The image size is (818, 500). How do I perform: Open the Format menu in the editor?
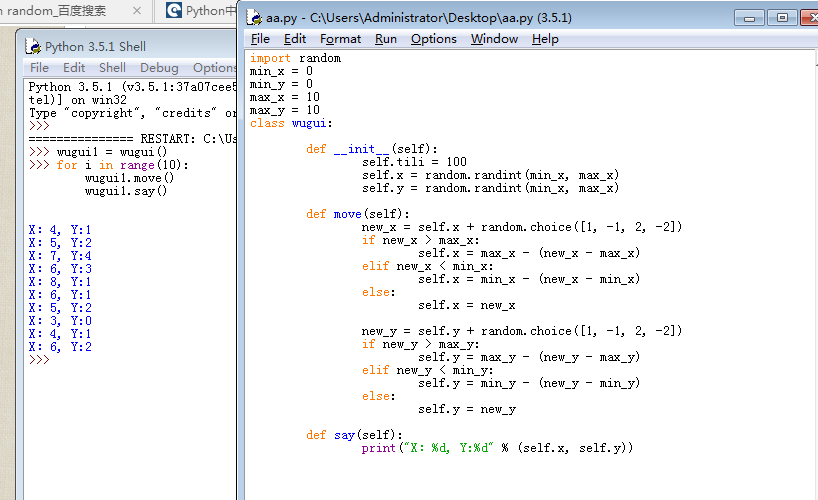[340, 39]
